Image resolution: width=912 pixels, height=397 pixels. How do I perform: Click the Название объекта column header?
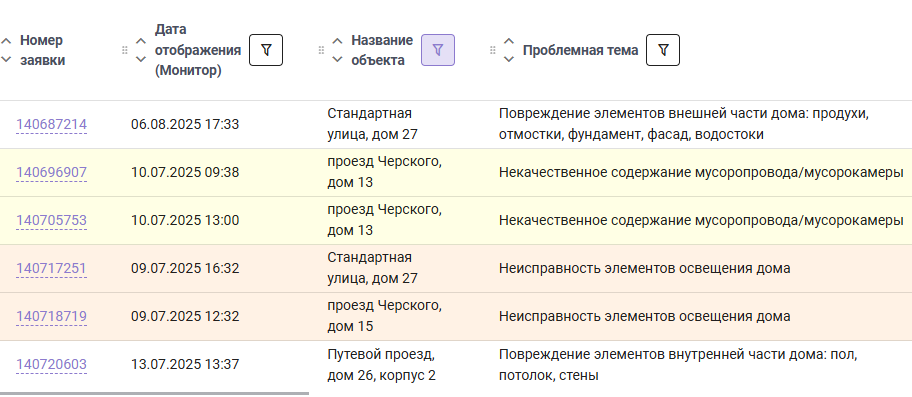(382, 50)
